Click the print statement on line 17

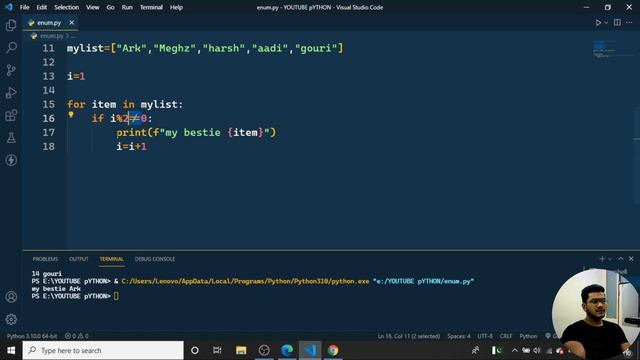click(196, 133)
